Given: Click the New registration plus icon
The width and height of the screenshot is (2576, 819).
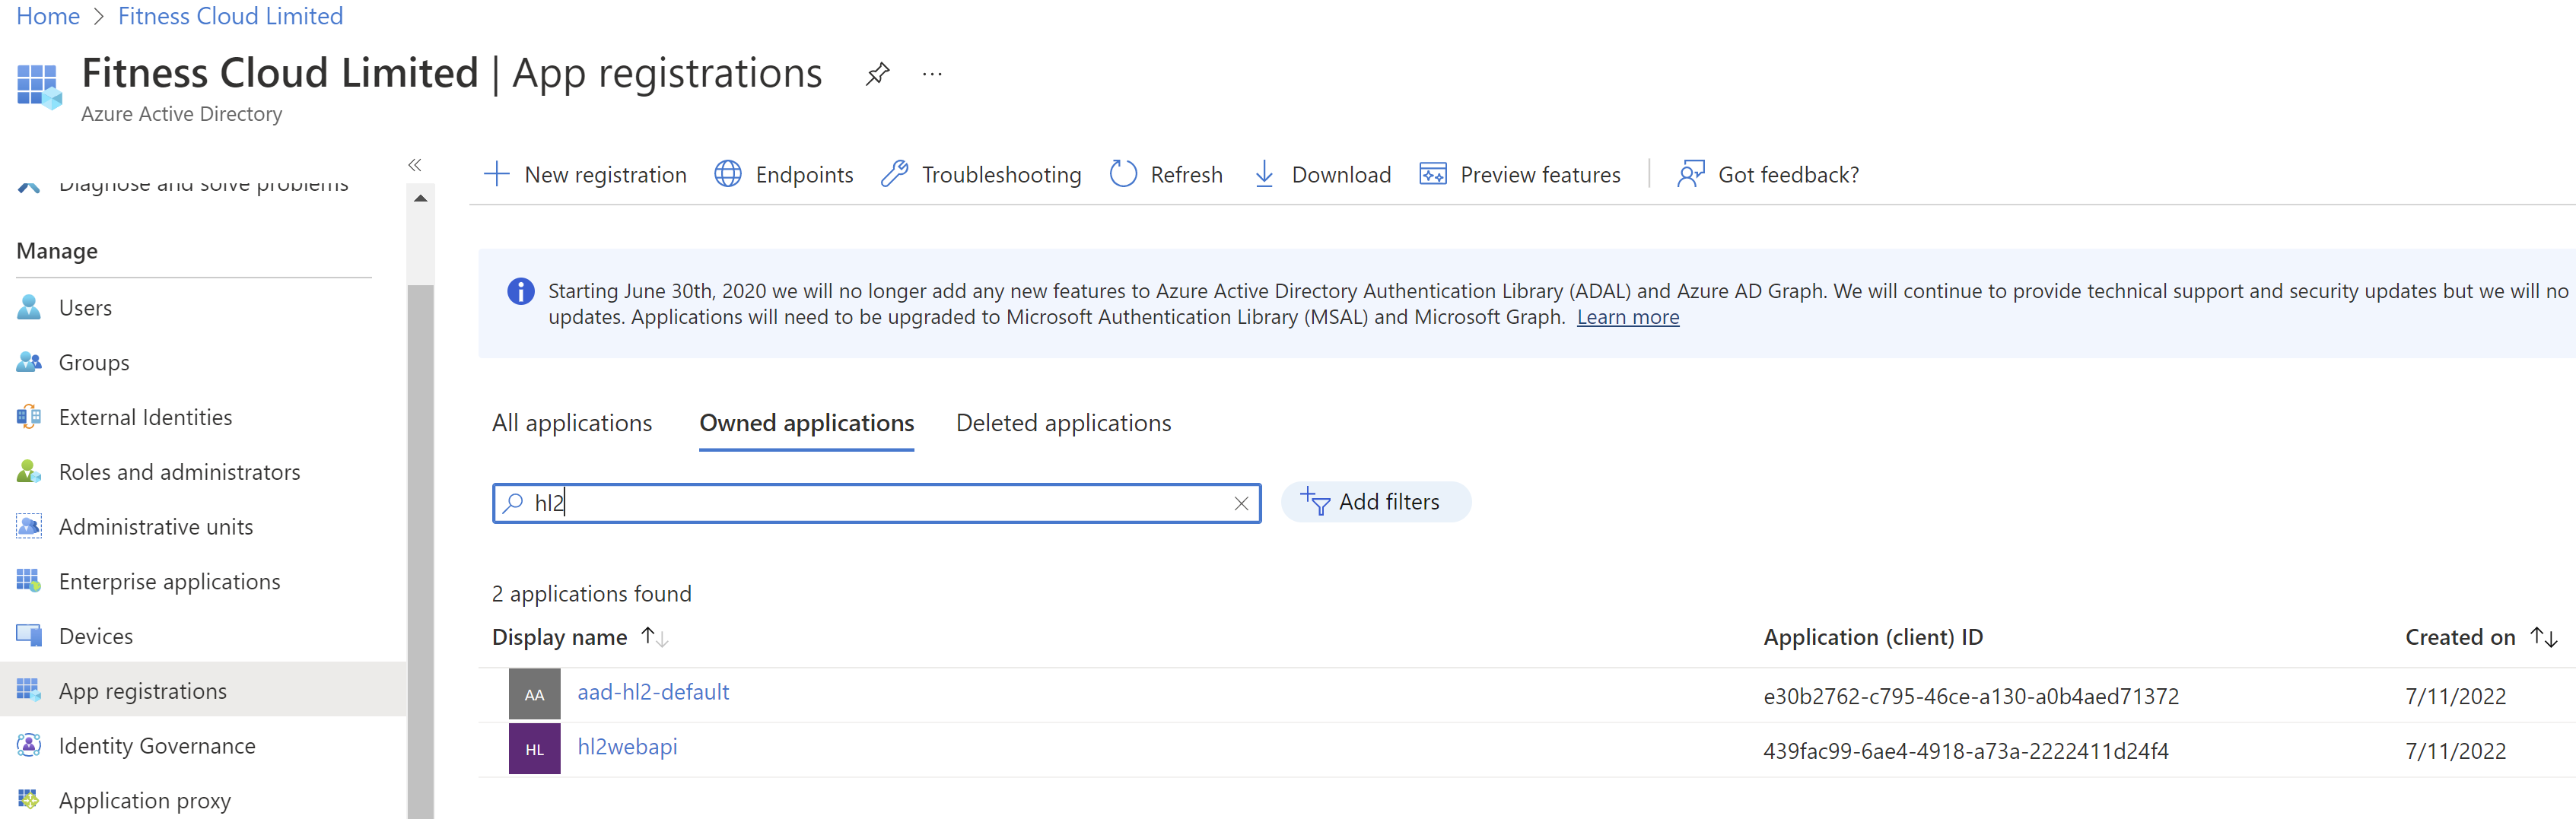Looking at the screenshot, I should point(497,174).
